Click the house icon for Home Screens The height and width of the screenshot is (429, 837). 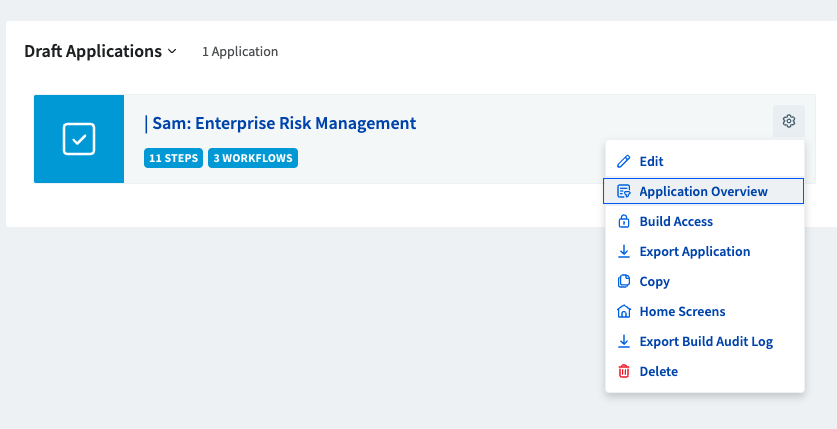(623, 311)
